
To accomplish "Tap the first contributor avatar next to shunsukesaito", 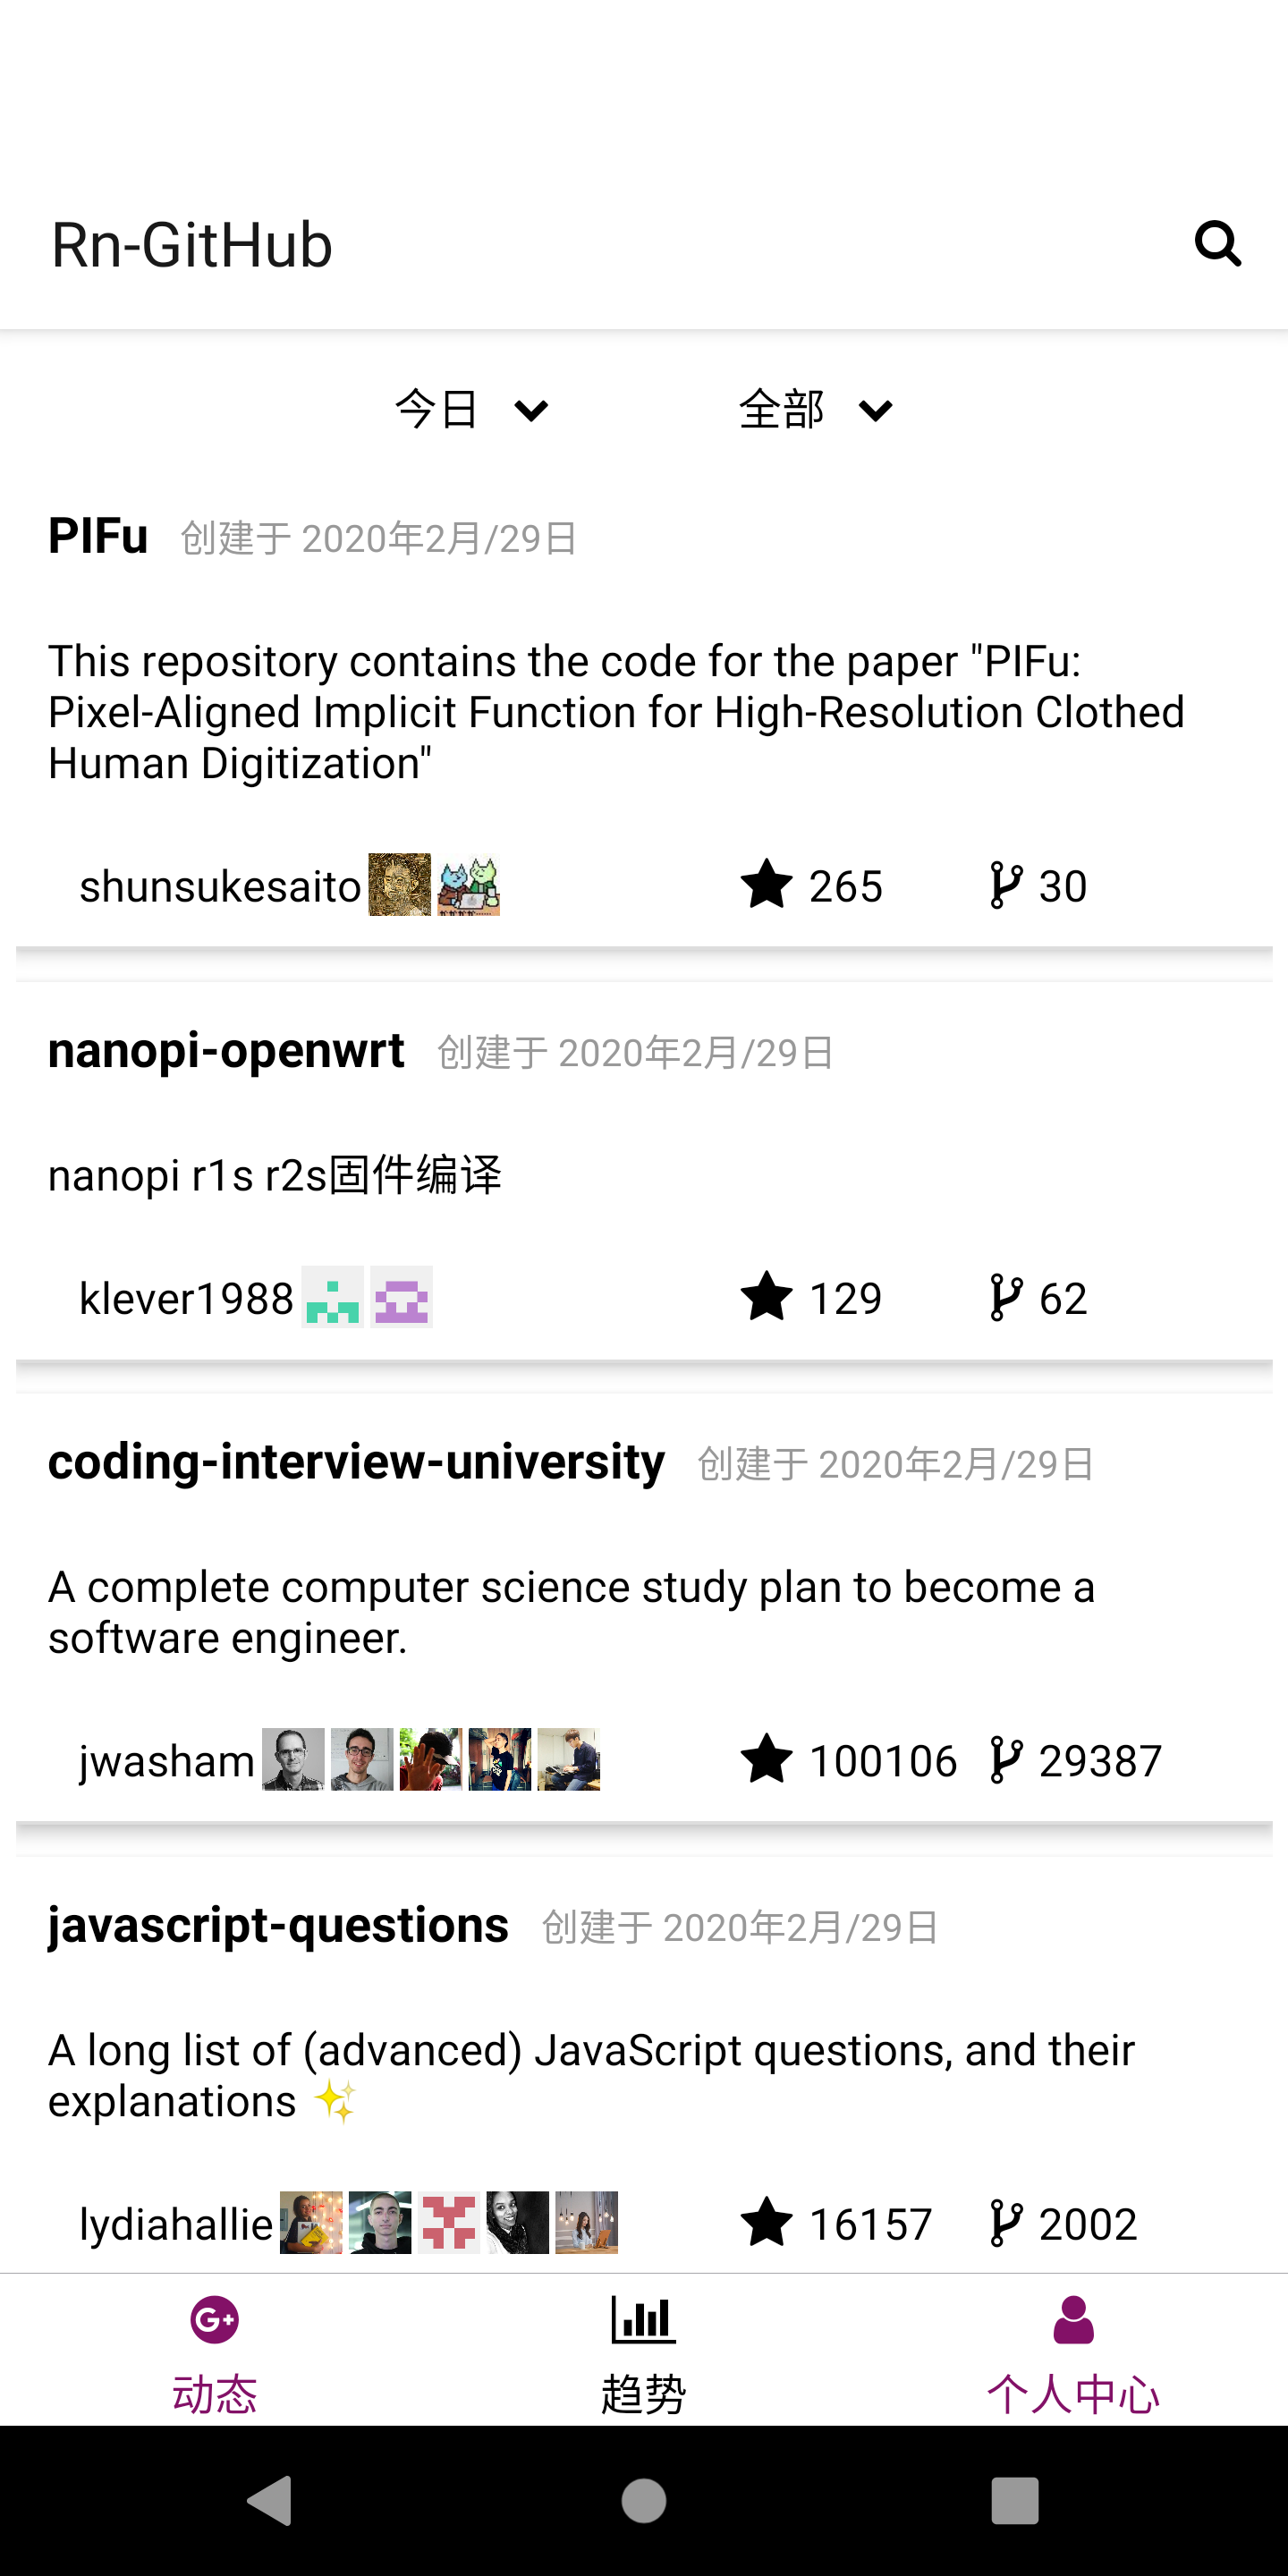I will pos(399,885).
